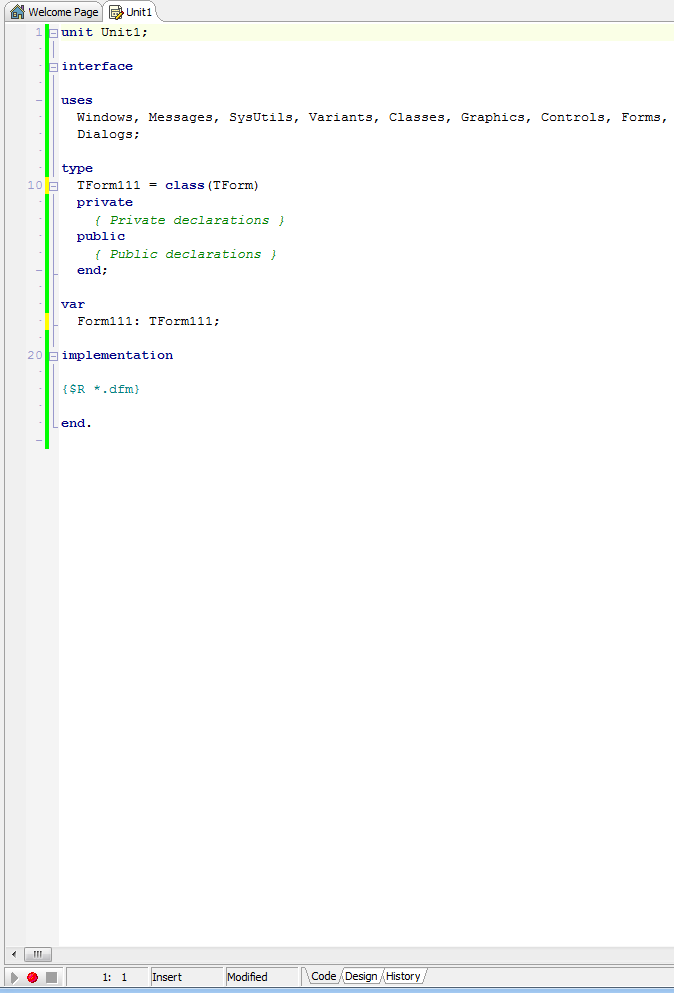This screenshot has width=674, height=993.
Task: Click the '{ Private declarations }' comment
Action: point(189,220)
